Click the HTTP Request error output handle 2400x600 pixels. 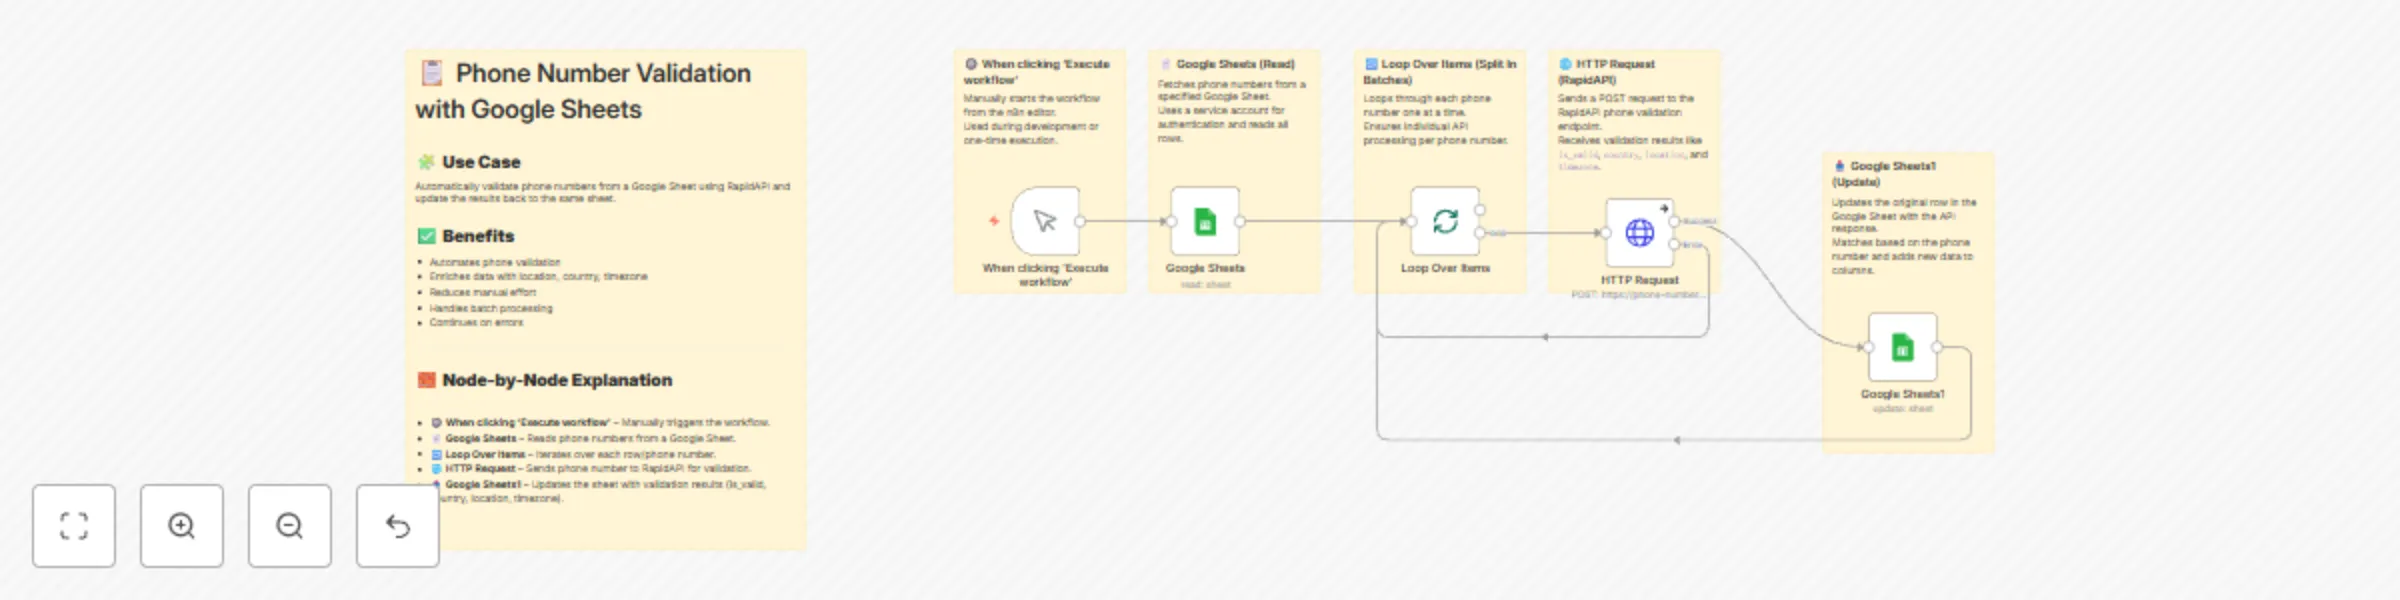pos(1675,244)
